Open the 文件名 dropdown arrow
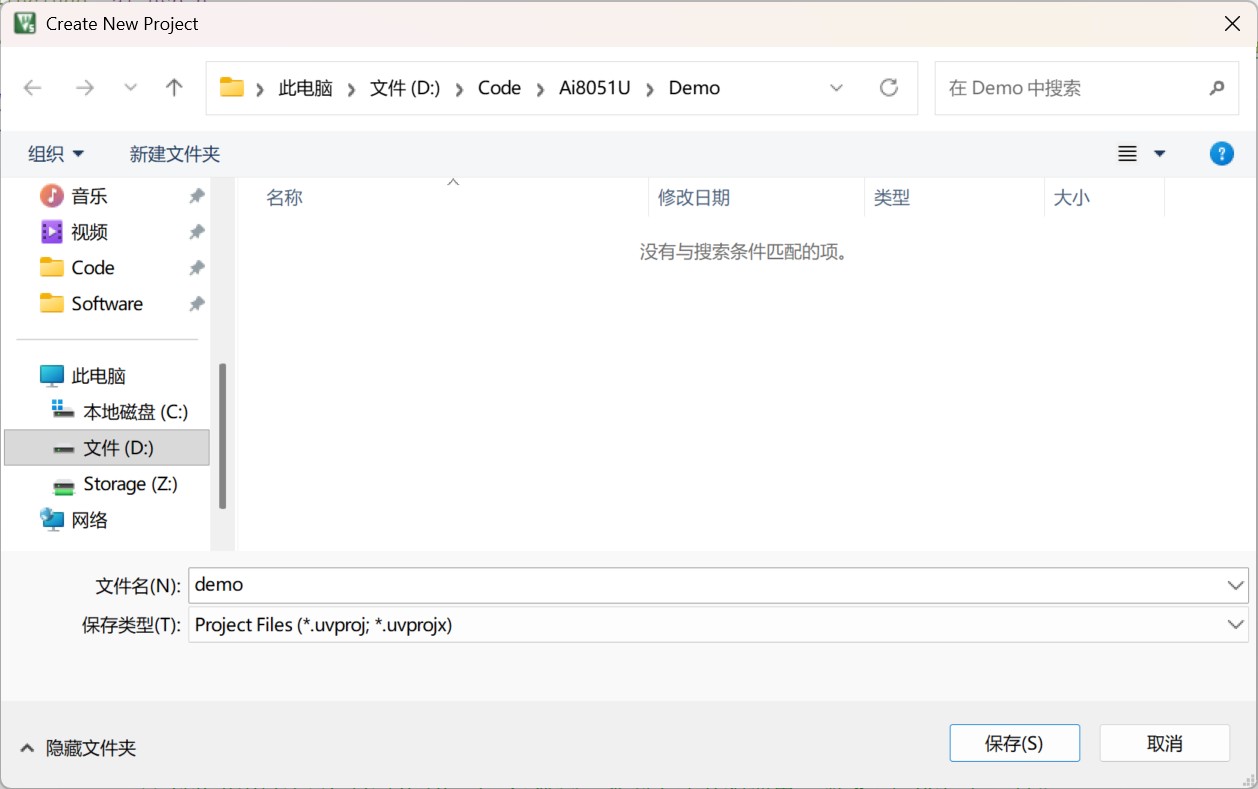The height and width of the screenshot is (789, 1258). [1235, 585]
